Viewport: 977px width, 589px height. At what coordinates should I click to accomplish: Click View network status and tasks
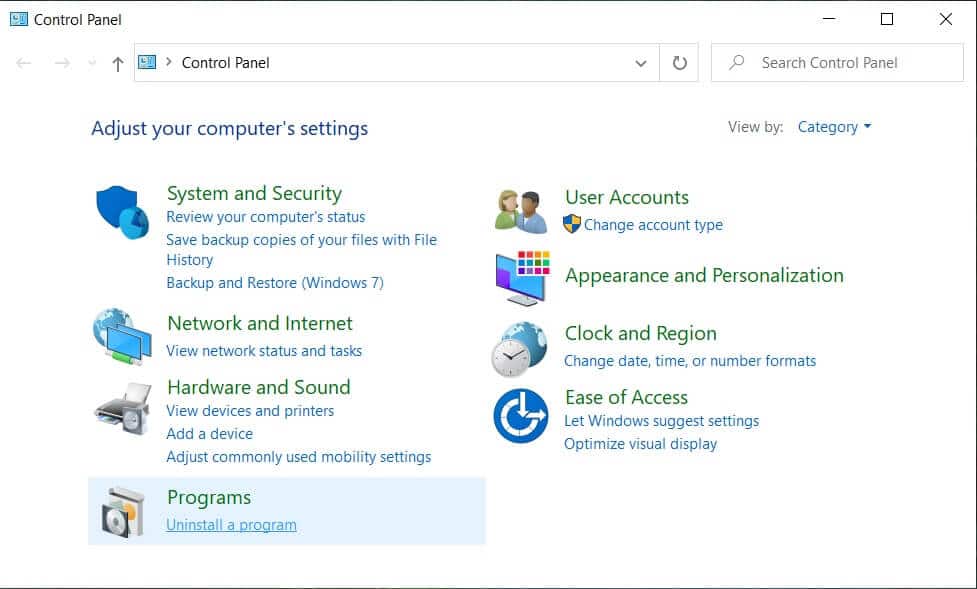[x=265, y=351]
